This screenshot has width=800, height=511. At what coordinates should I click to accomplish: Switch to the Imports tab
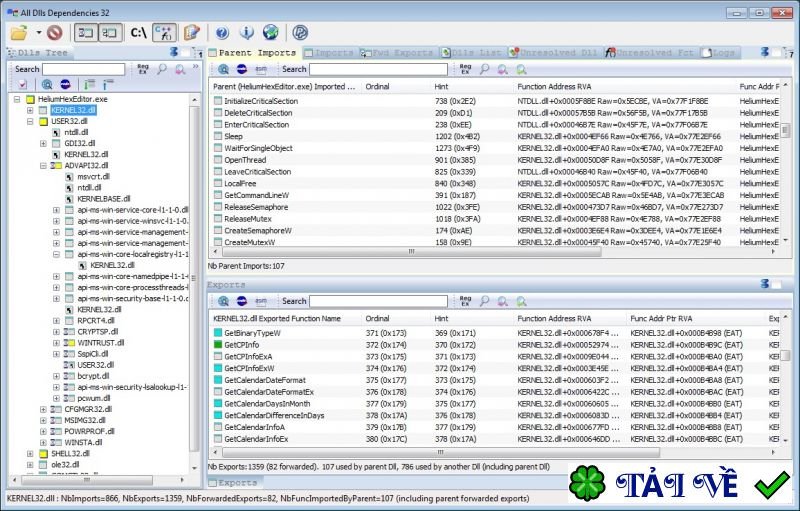click(329, 53)
